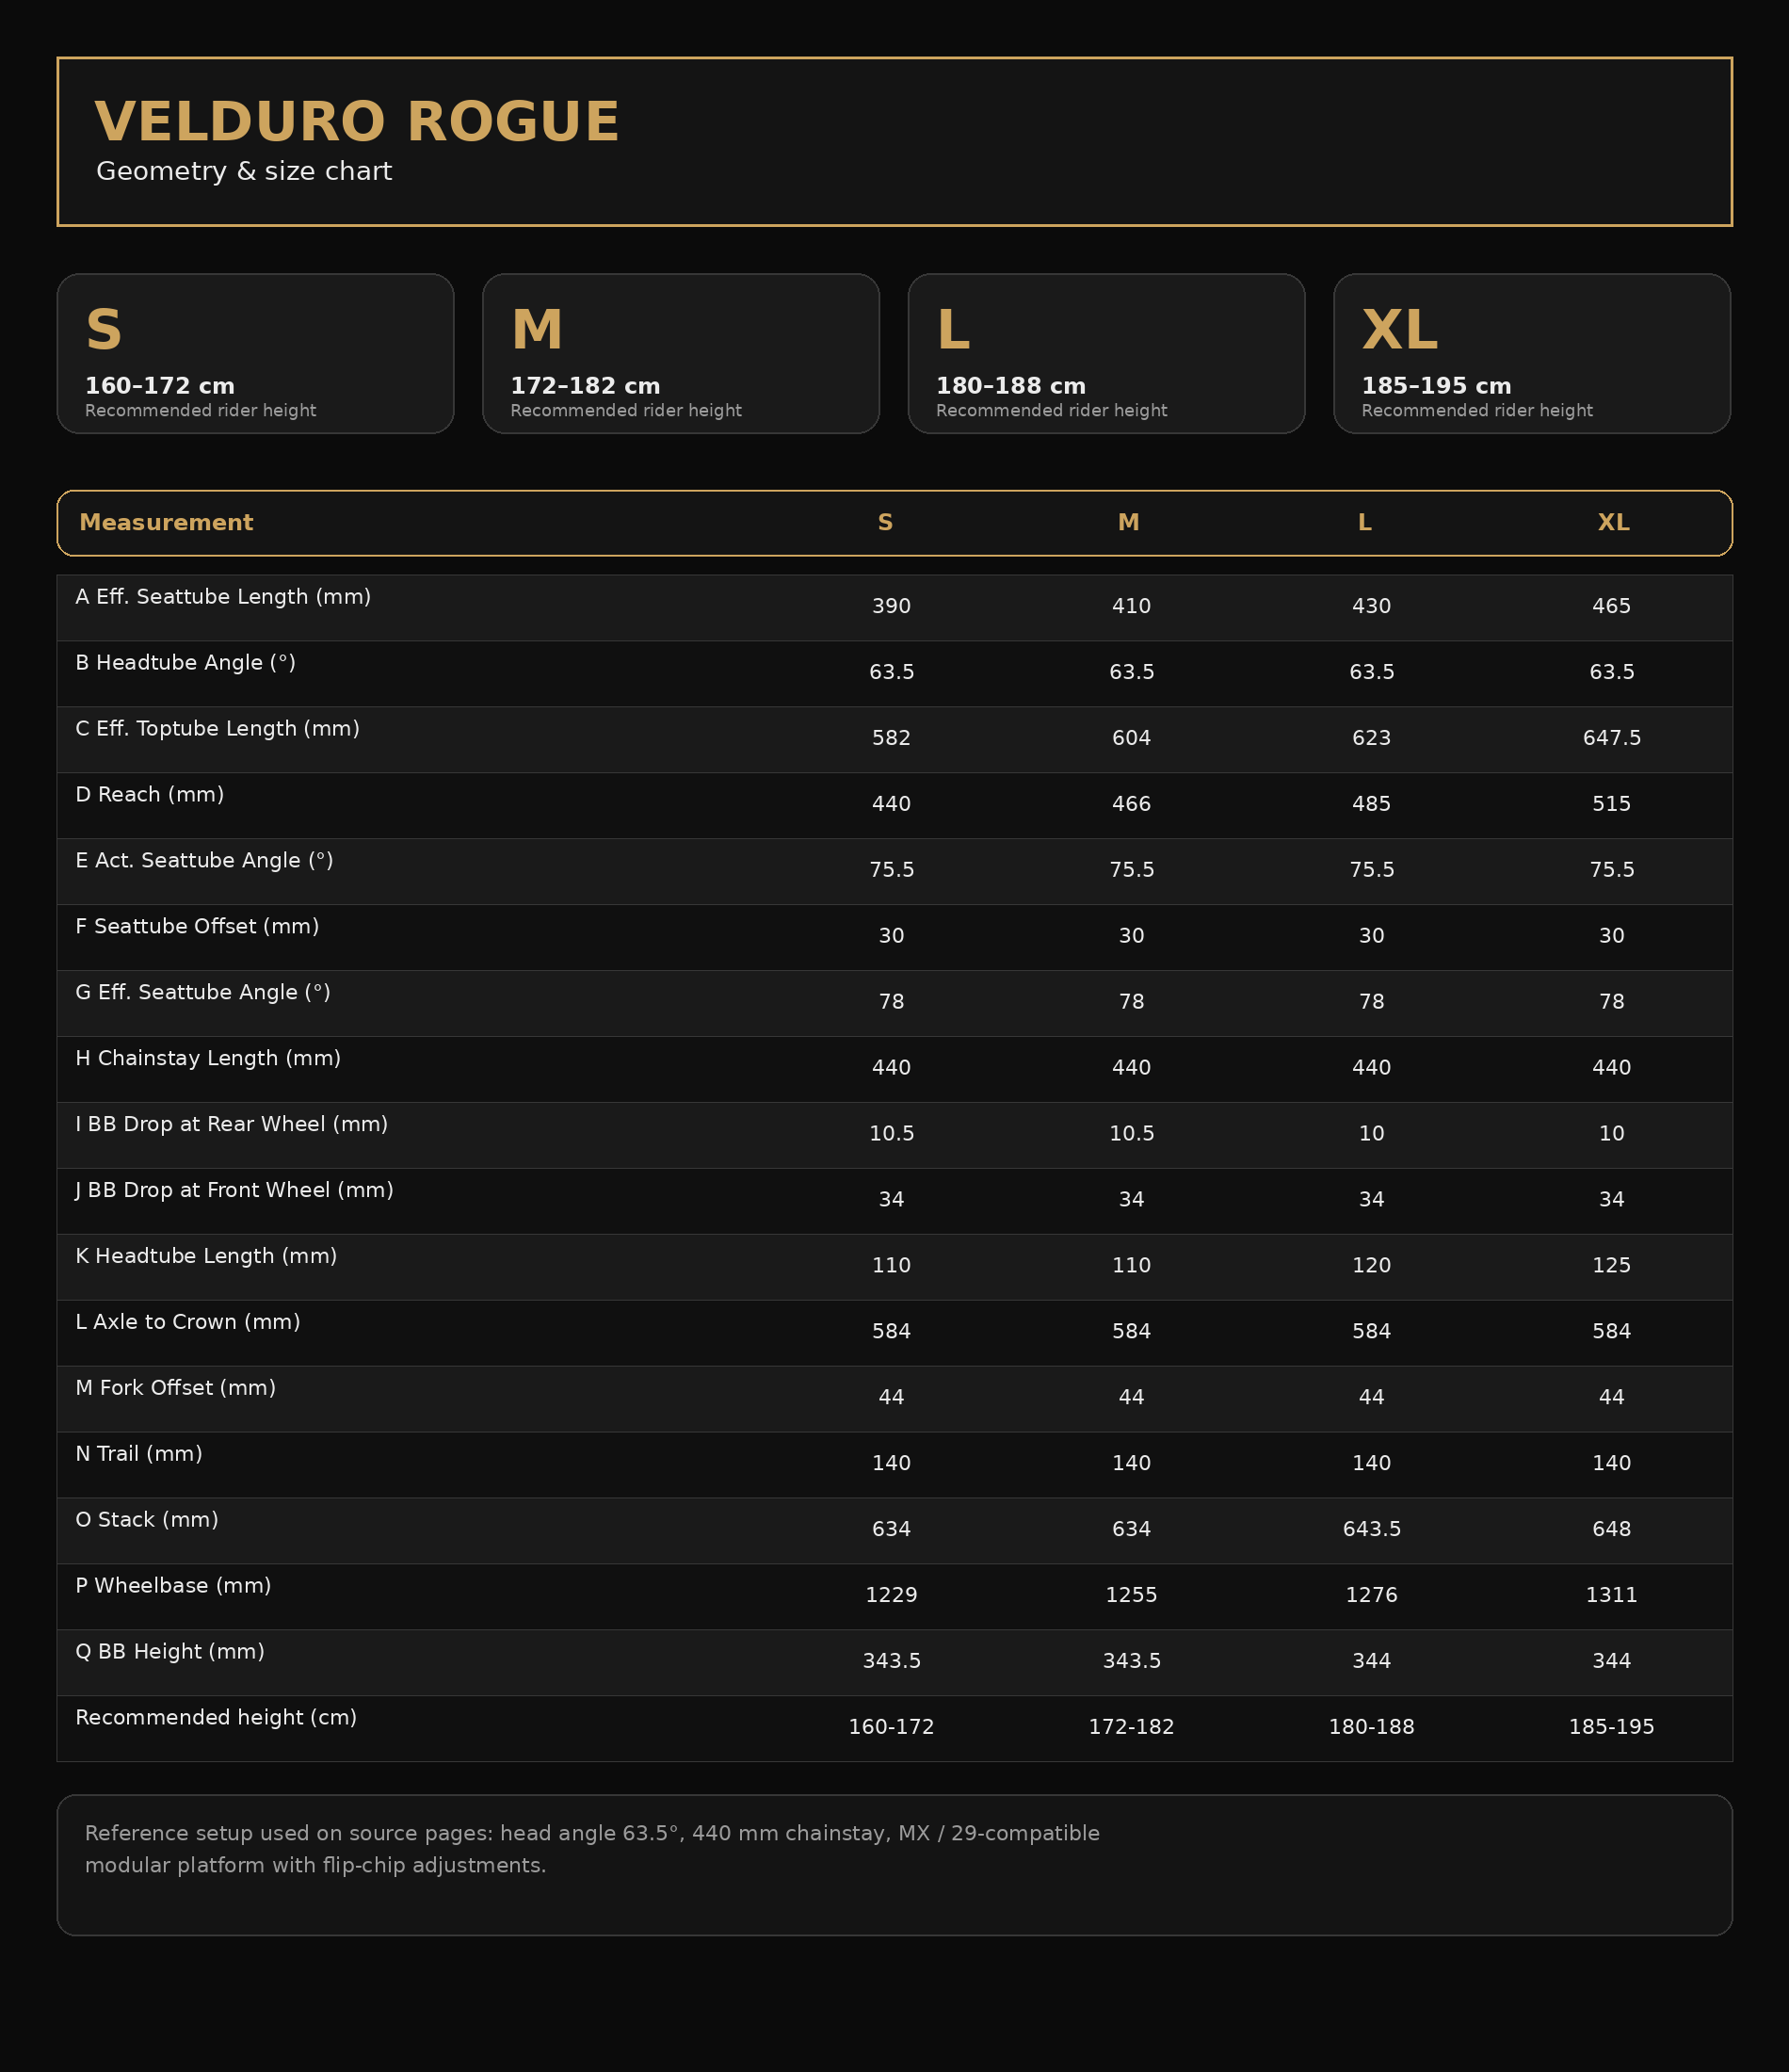
Task: Click the XL column header in table
Action: point(1612,523)
